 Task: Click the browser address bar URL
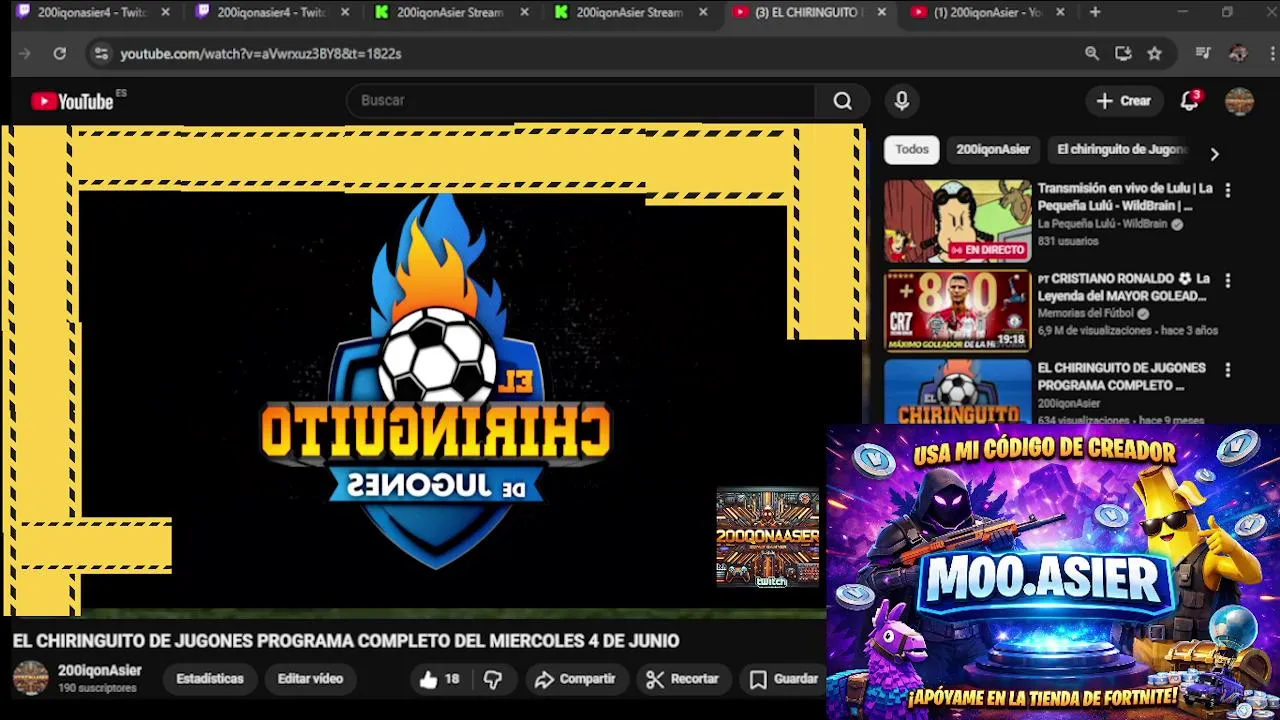261,54
